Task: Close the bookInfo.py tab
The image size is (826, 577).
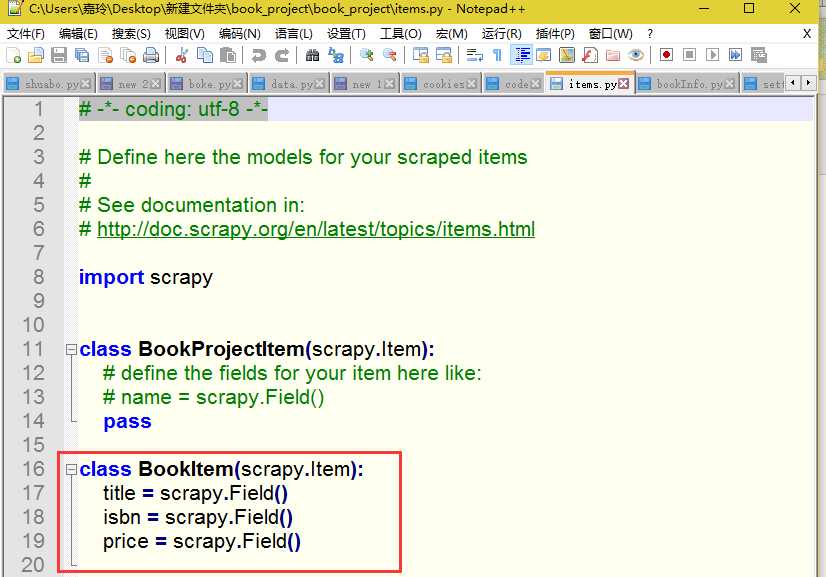Action: [730, 84]
